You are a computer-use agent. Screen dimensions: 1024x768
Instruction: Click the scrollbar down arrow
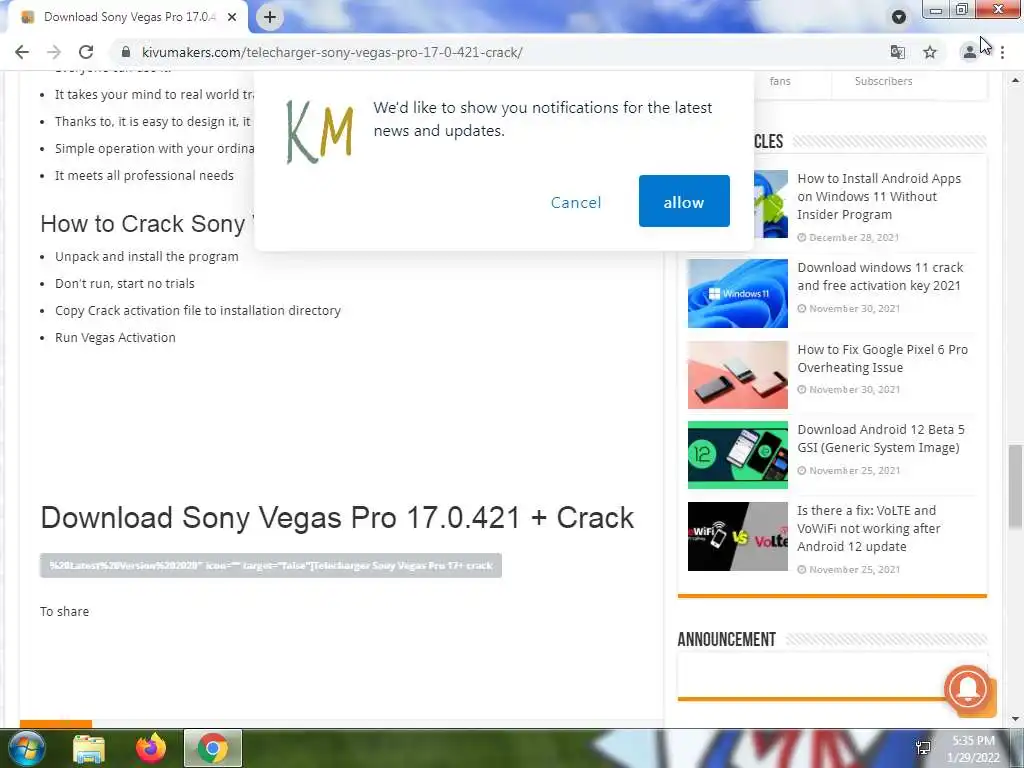pos(1015,719)
